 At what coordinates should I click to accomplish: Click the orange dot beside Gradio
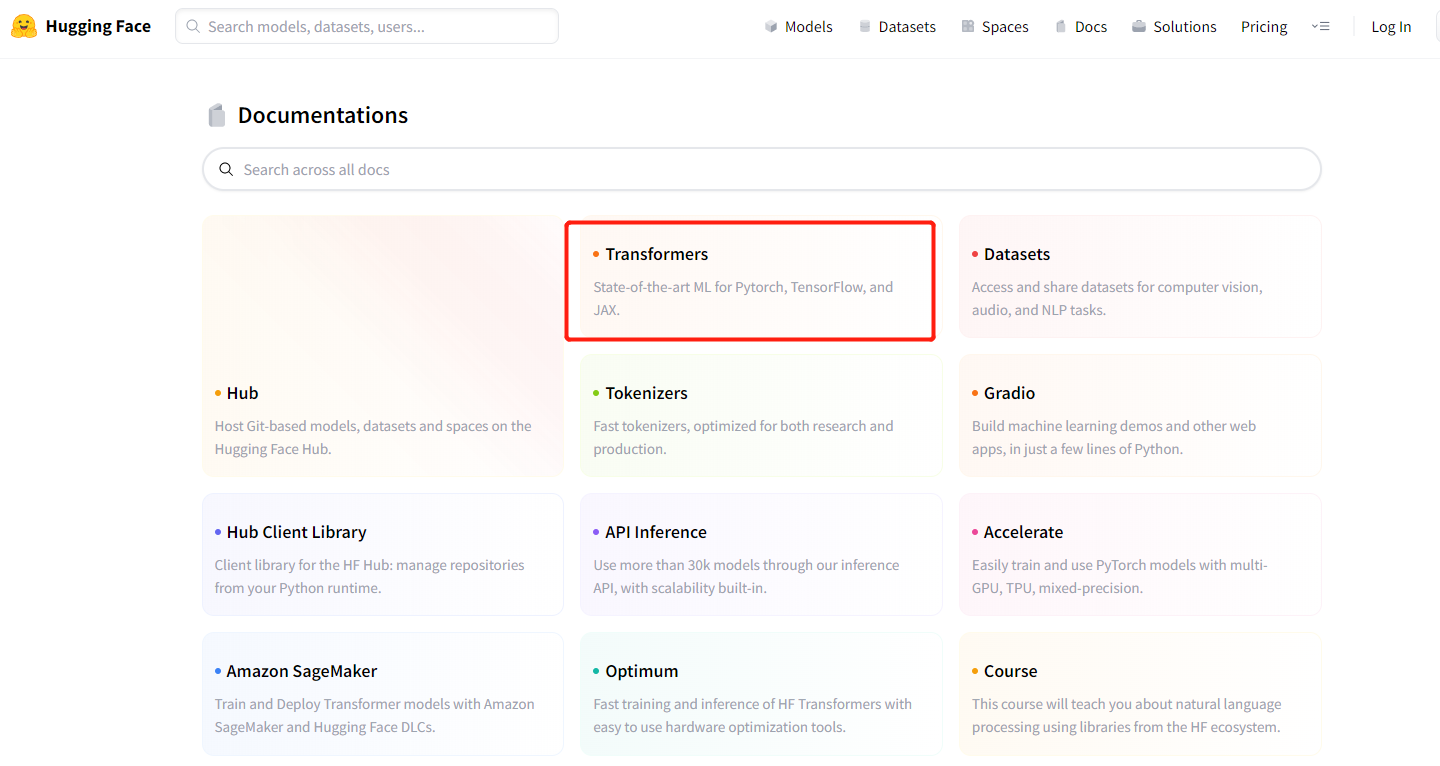(x=975, y=393)
